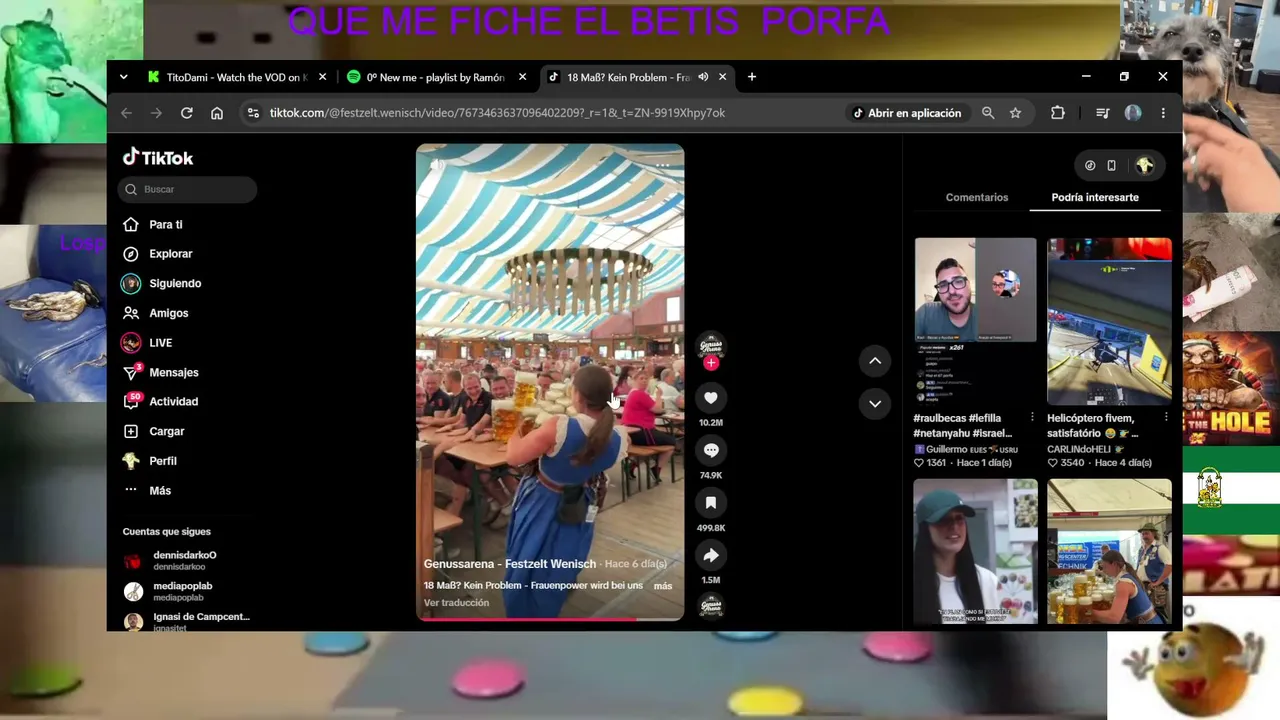Mute the TikTok tab audio icon
The width and height of the screenshot is (1280, 720).
click(703, 77)
